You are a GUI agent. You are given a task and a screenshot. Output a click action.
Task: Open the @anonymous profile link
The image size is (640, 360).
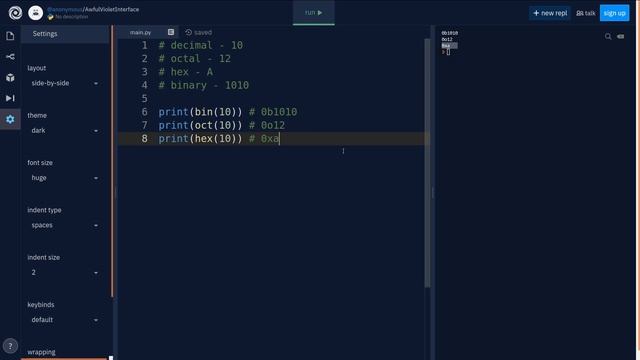click(x=65, y=9)
